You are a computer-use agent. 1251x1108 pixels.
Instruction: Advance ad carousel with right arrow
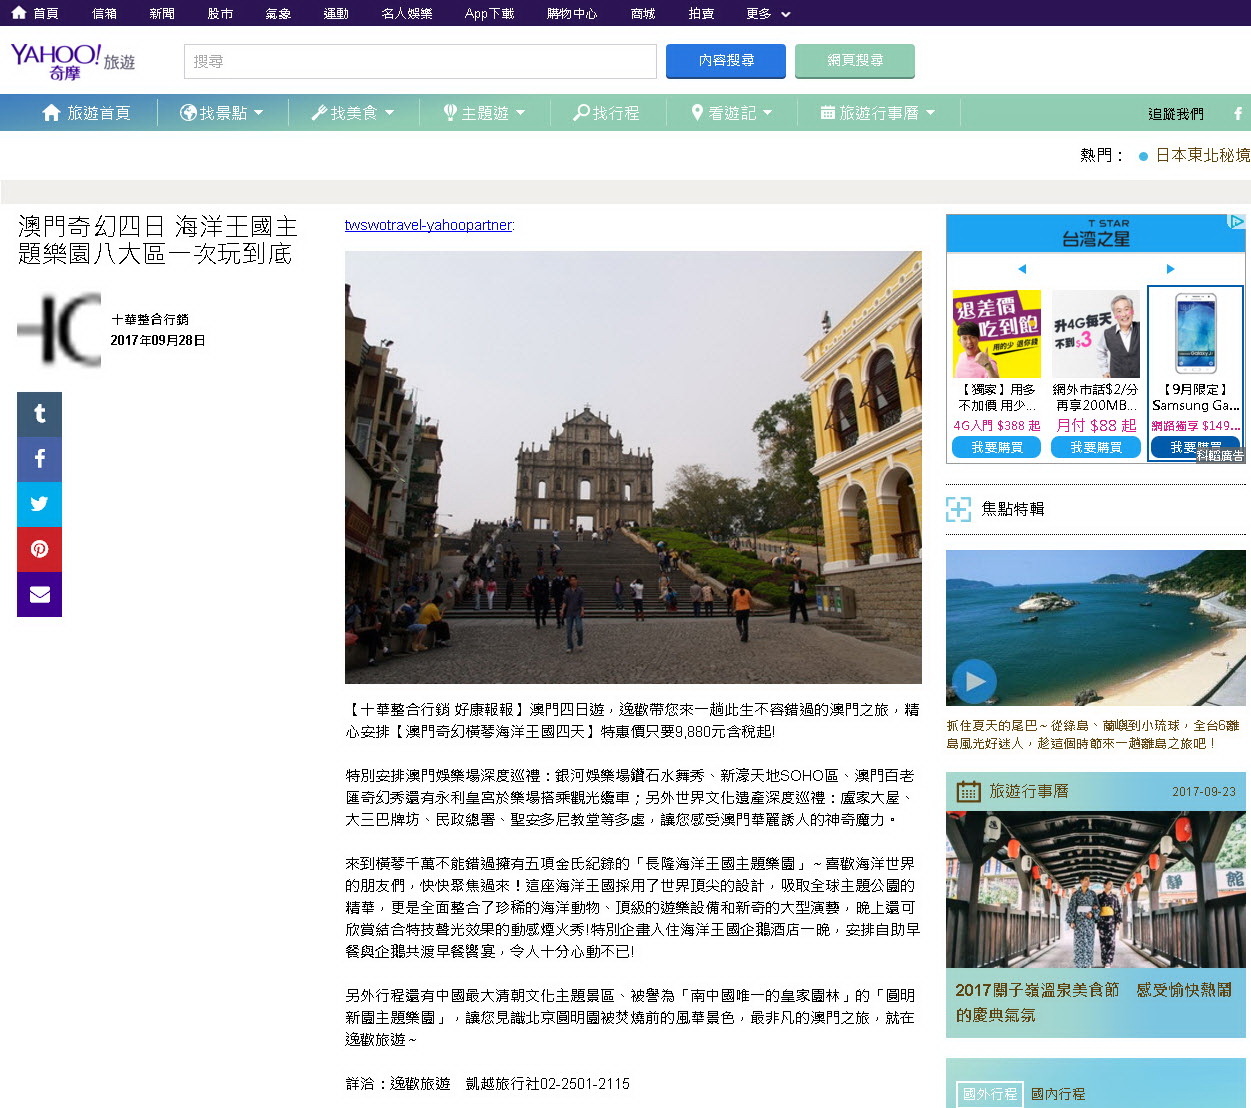pos(1170,269)
